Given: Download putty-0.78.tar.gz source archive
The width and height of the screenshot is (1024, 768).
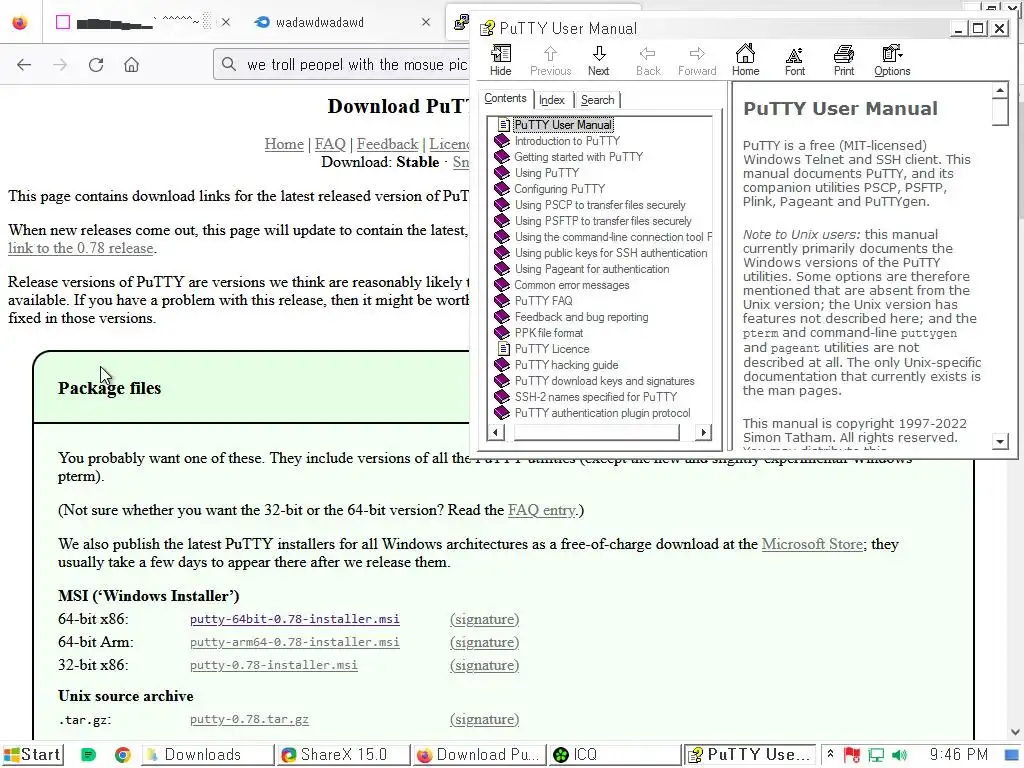Looking at the screenshot, I should tap(249, 719).
